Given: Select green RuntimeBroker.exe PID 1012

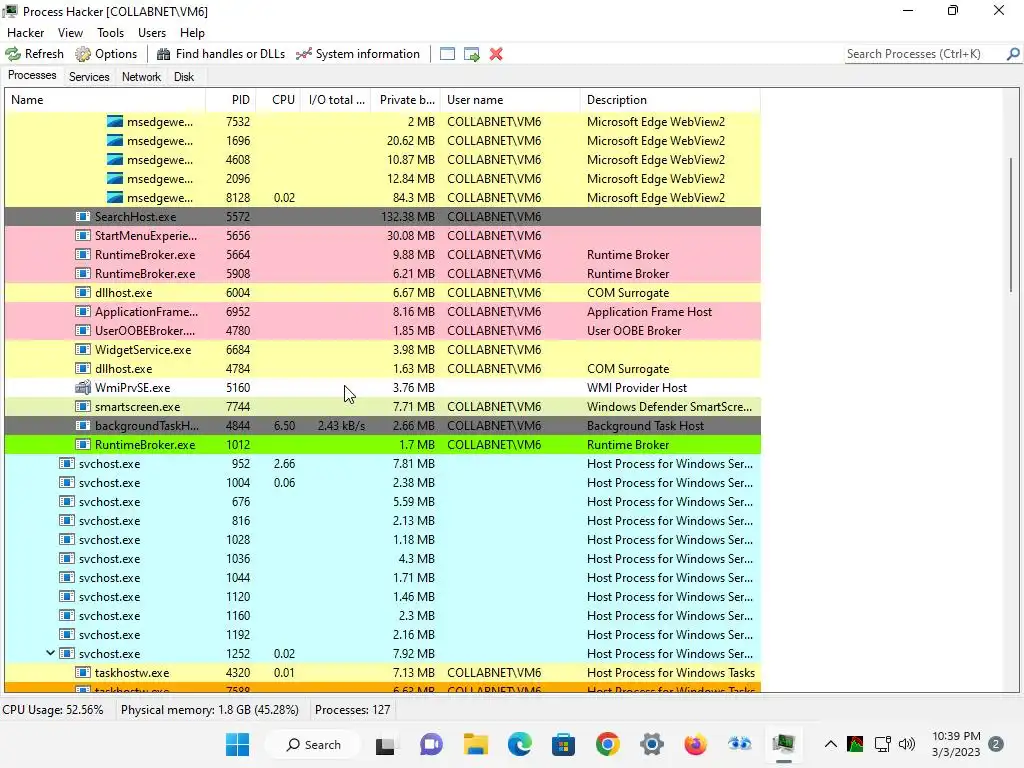Looking at the screenshot, I should point(383,445).
